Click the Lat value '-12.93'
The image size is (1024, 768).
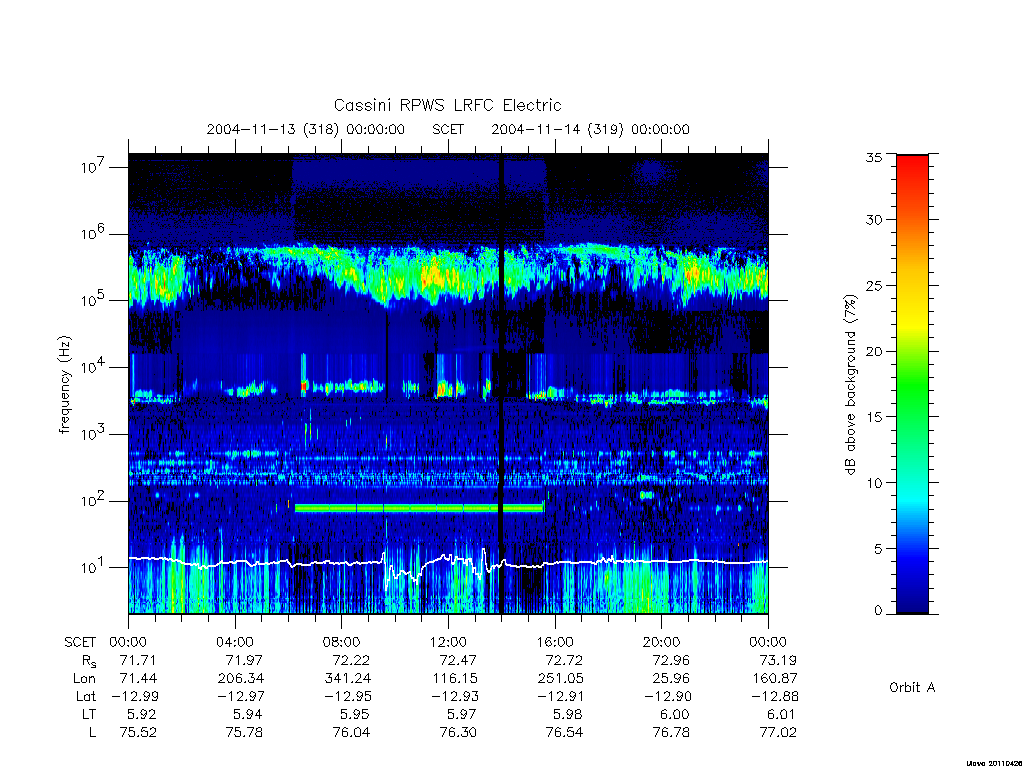(453, 696)
